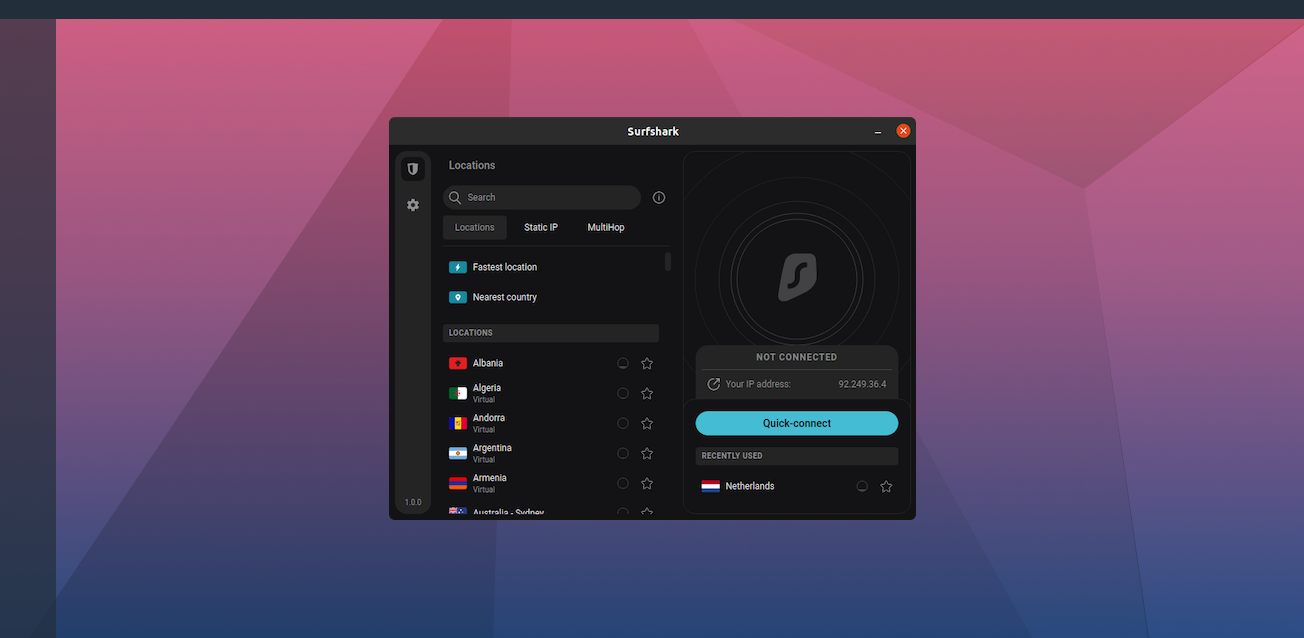Favorite Albania with its star
The image size is (1304, 638).
647,364
